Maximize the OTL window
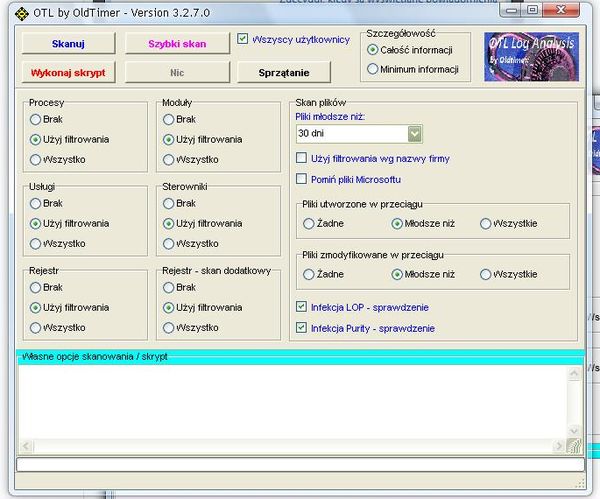Viewport: 600px width, 499px height. [x=532, y=10]
